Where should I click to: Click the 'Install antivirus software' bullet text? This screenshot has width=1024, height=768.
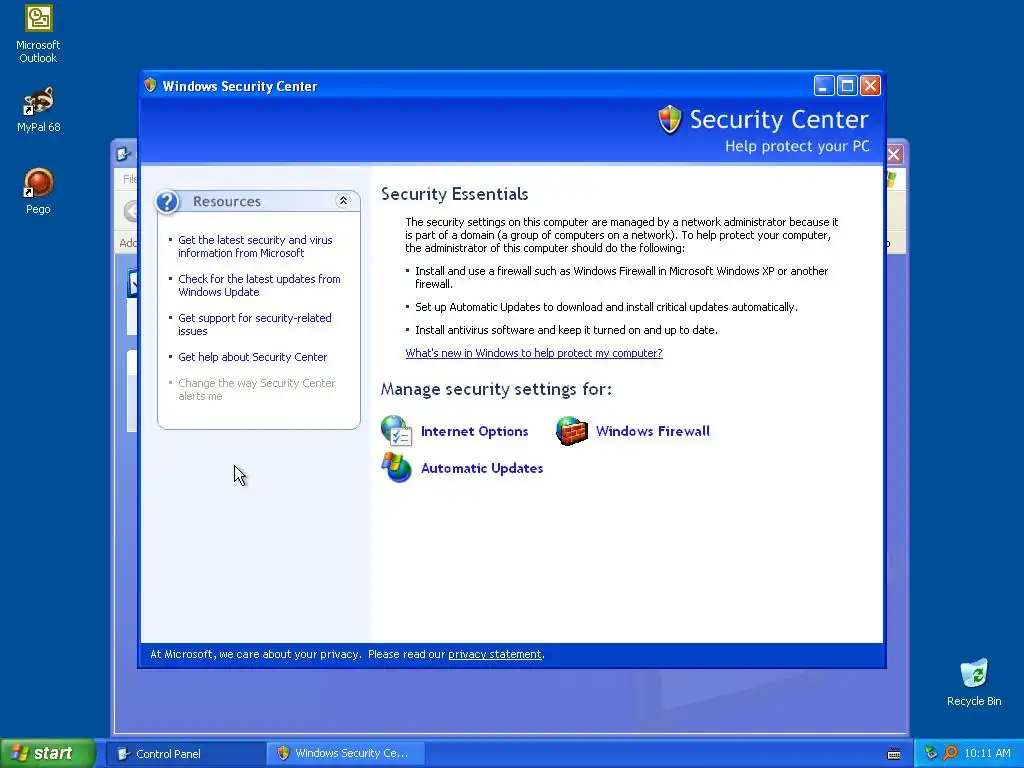tap(566, 330)
